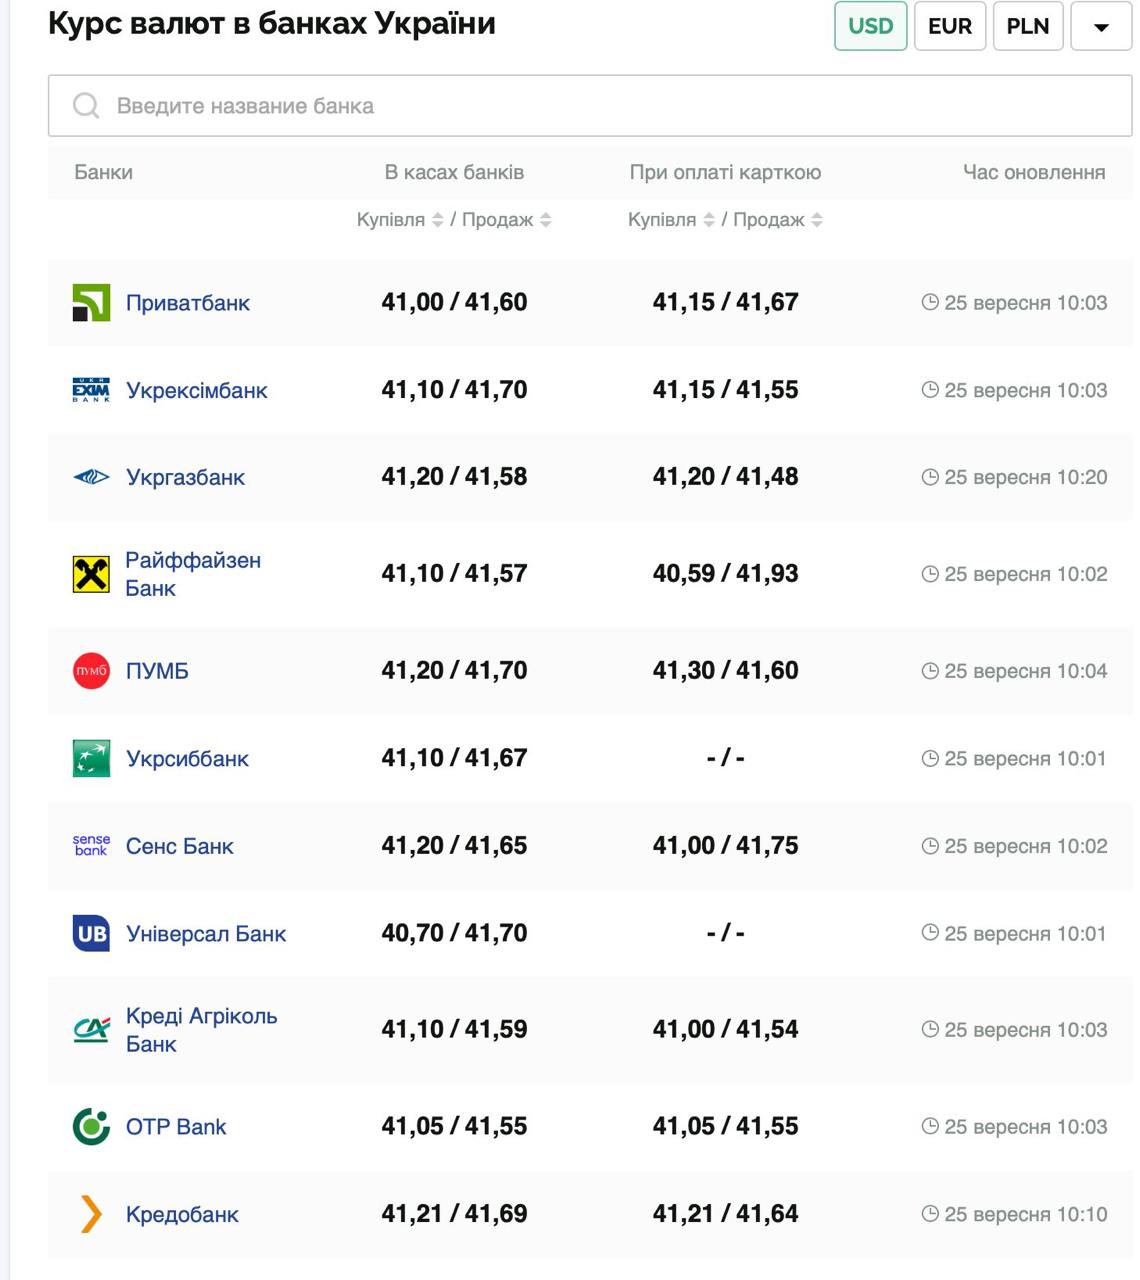This screenshot has width=1140, height=1280.
Task: Click the Ukrgasbank logo icon
Action: (91, 477)
